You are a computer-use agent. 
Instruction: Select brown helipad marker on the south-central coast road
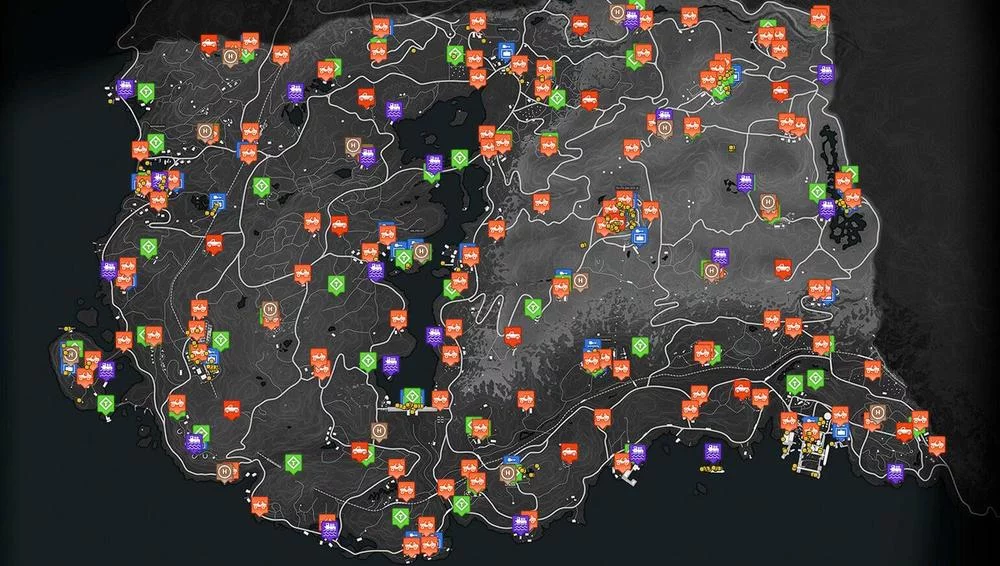pyautogui.click(x=508, y=474)
